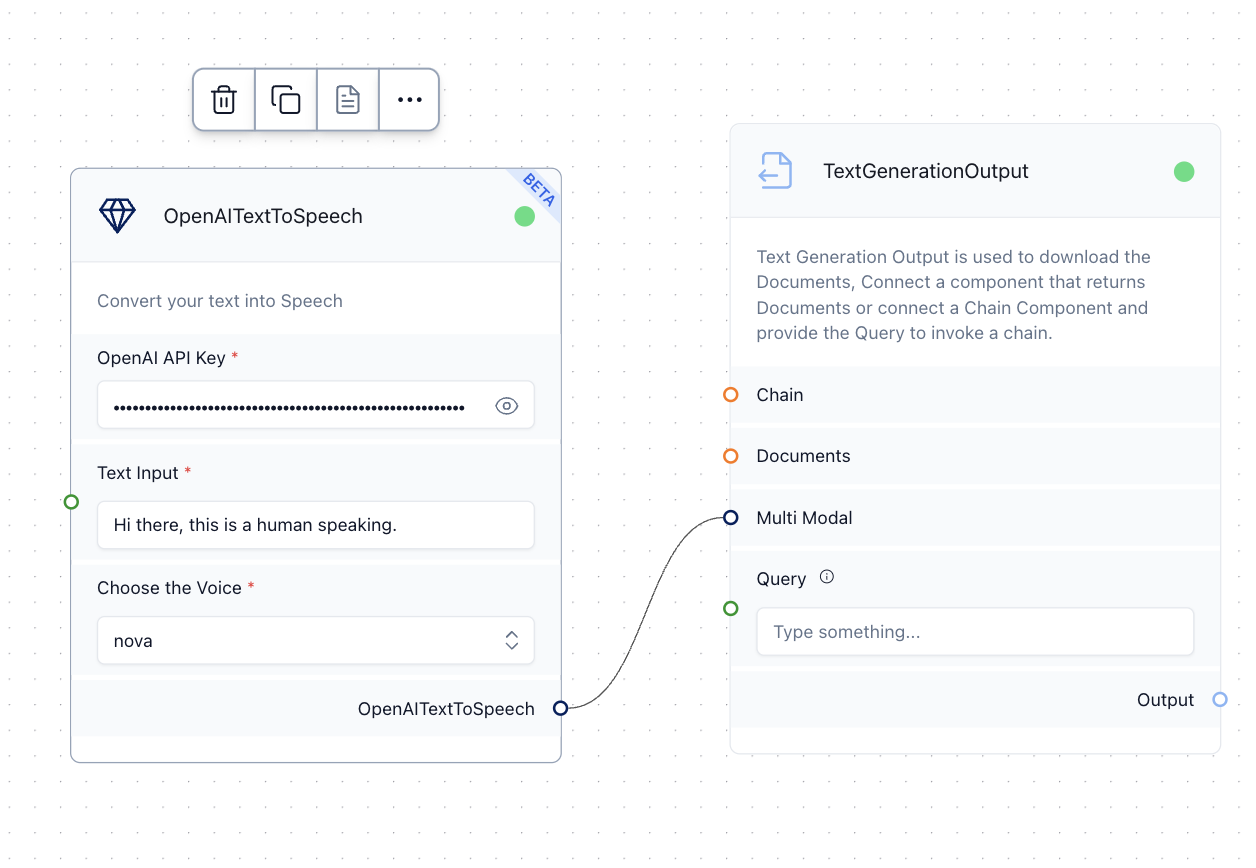The width and height of the screenshot is (1256, 868).
Task: Click the OpenAITextToSpeech output handle
Action: tap(560, 708)
